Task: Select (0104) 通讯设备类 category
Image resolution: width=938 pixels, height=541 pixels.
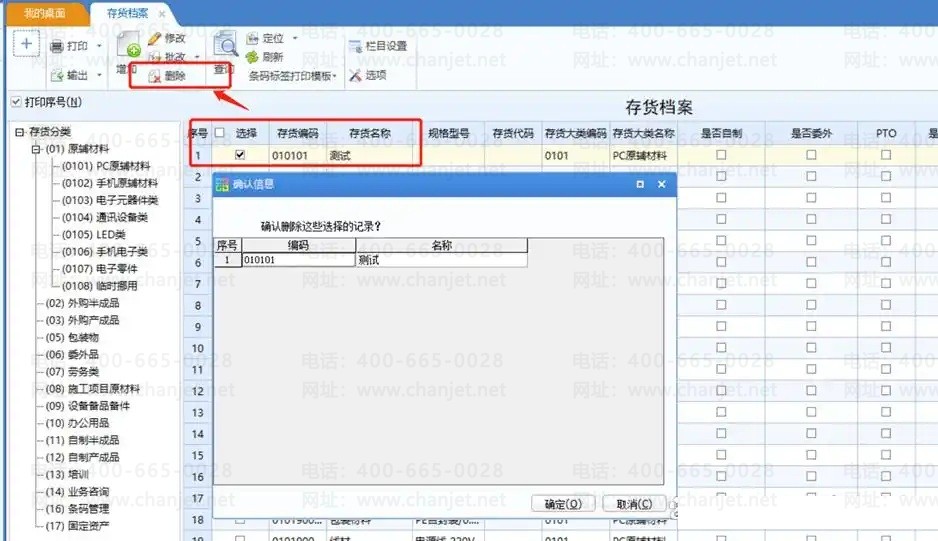Action: point(105,217)
